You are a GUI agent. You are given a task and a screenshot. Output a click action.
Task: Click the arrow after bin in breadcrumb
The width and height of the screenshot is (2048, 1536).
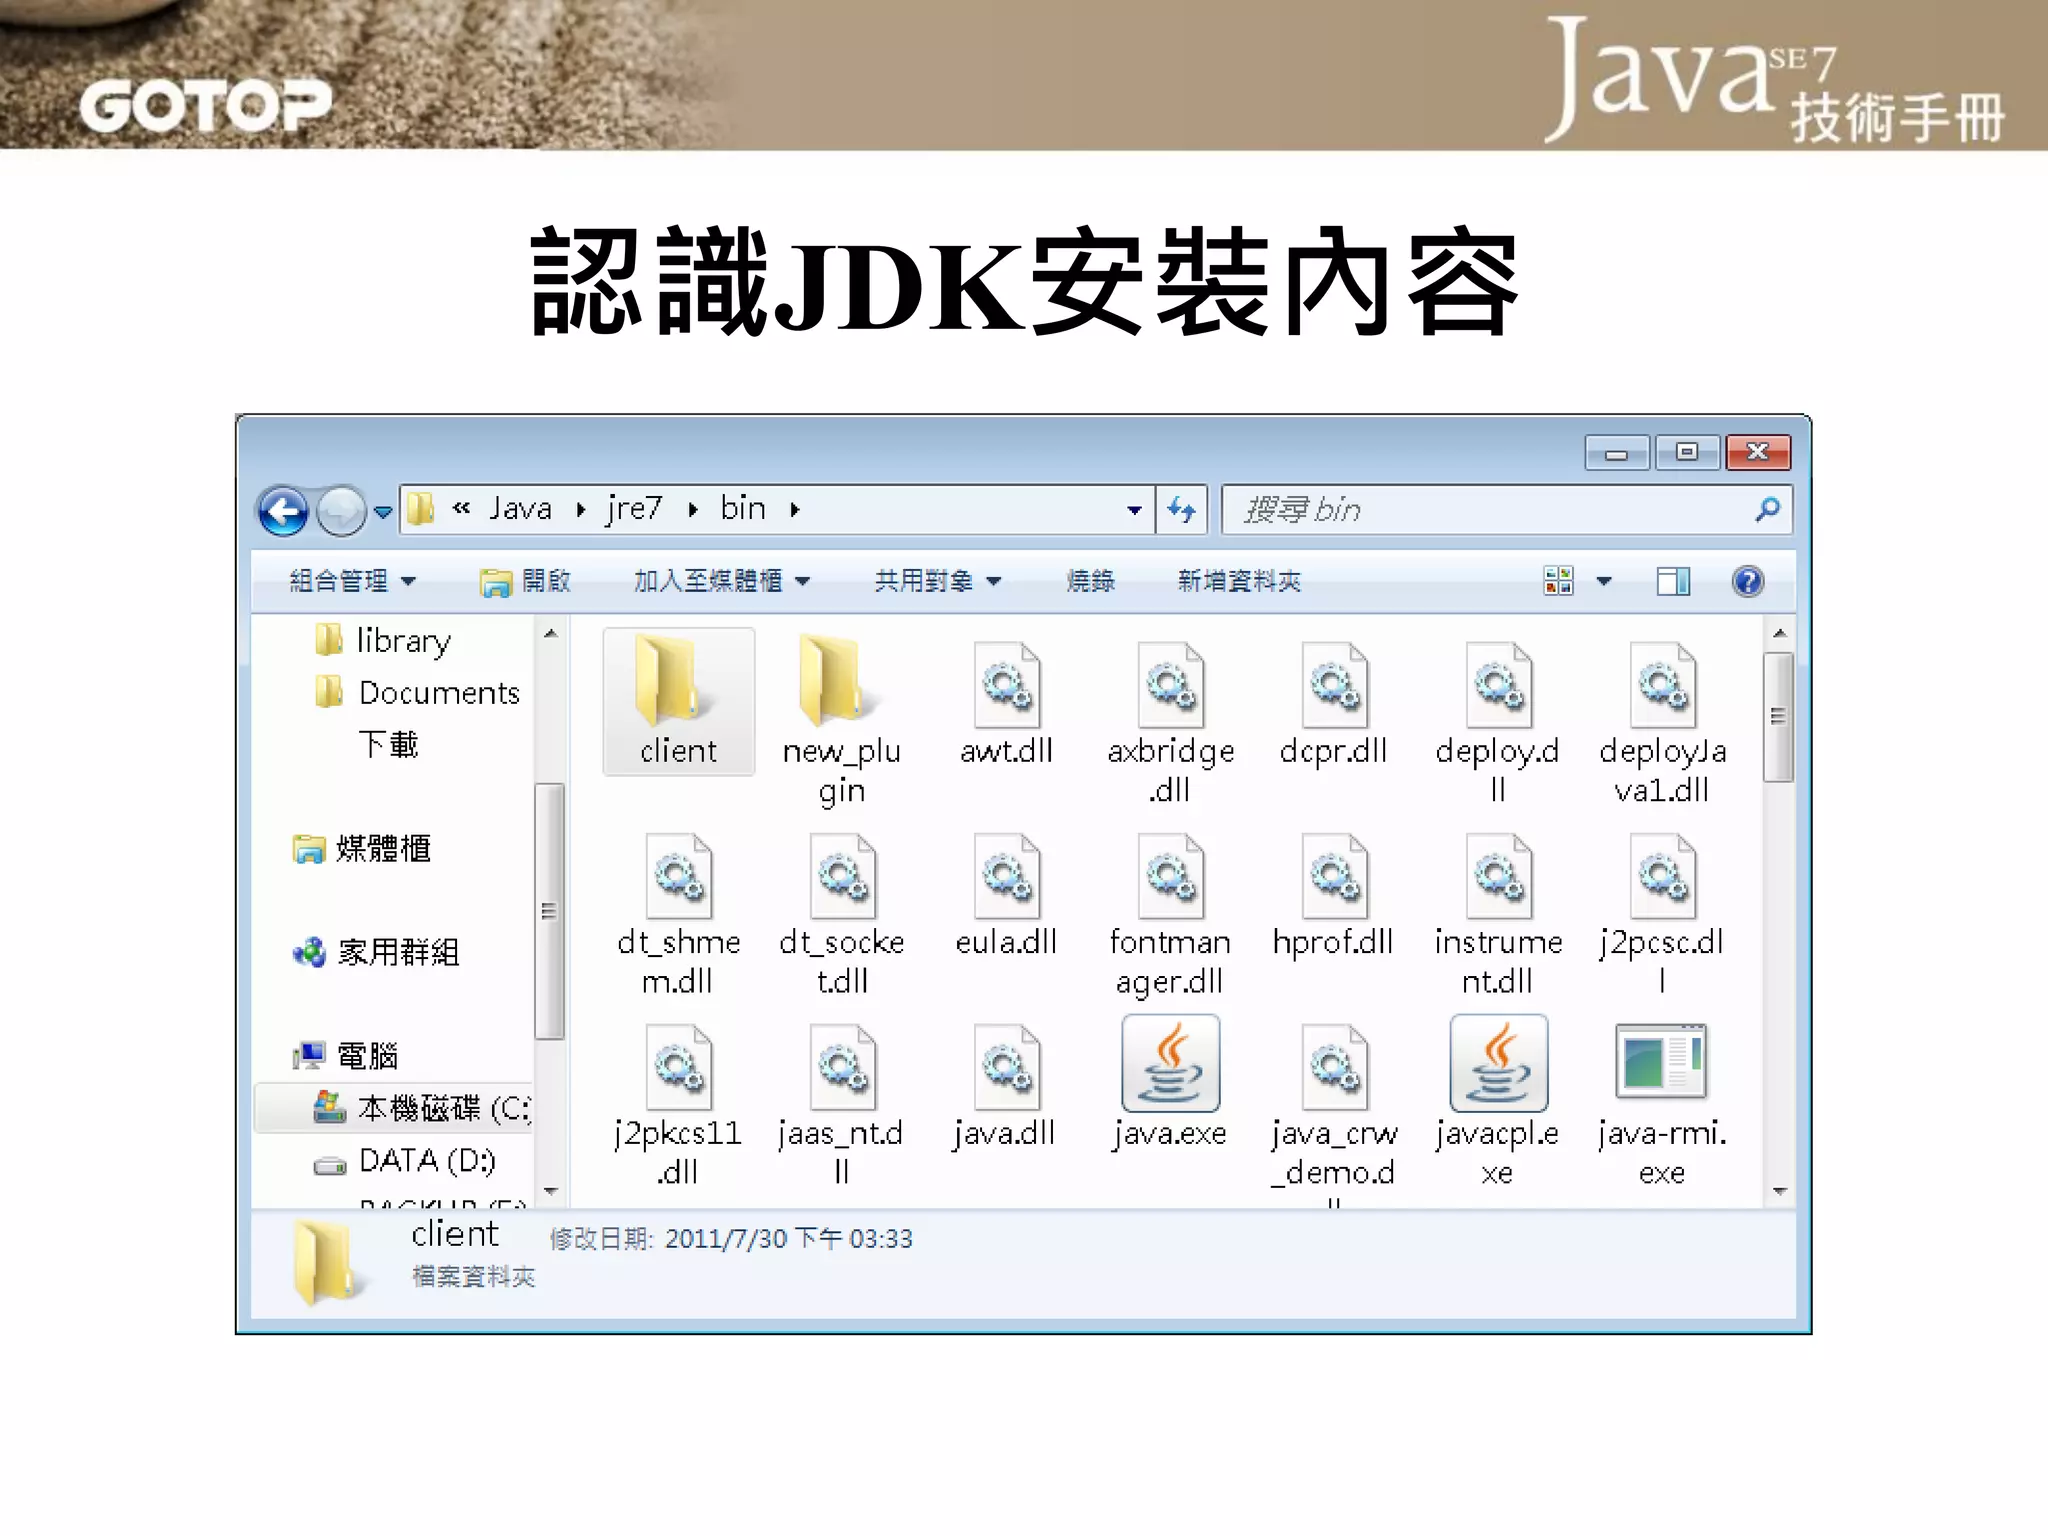pos(795,510)
